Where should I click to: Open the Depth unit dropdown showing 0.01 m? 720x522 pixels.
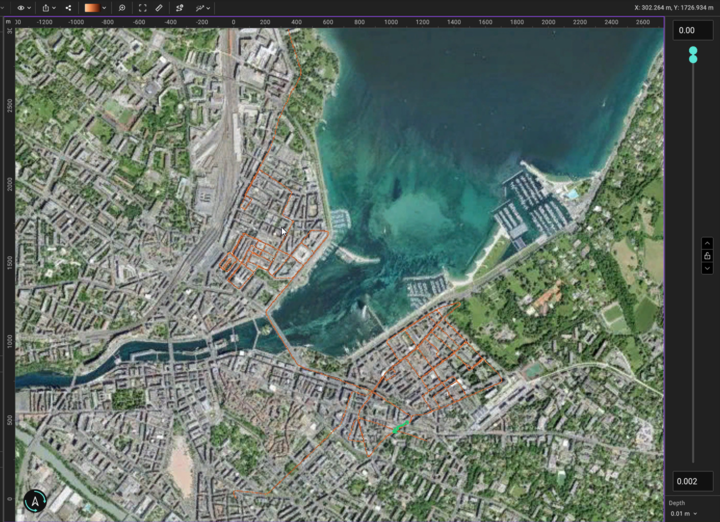tap(684, 513)
